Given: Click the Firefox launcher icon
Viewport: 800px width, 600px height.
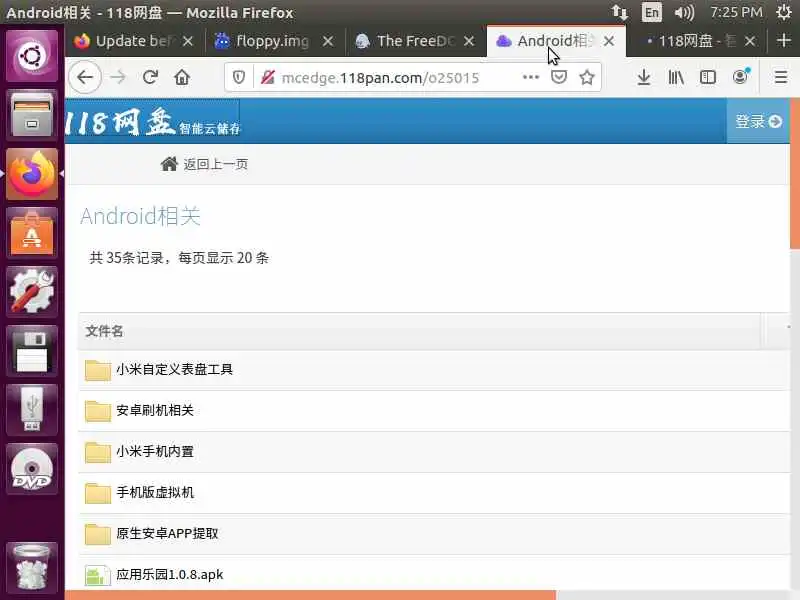Looking at the screenshot, I should click(x=32, y=174).
